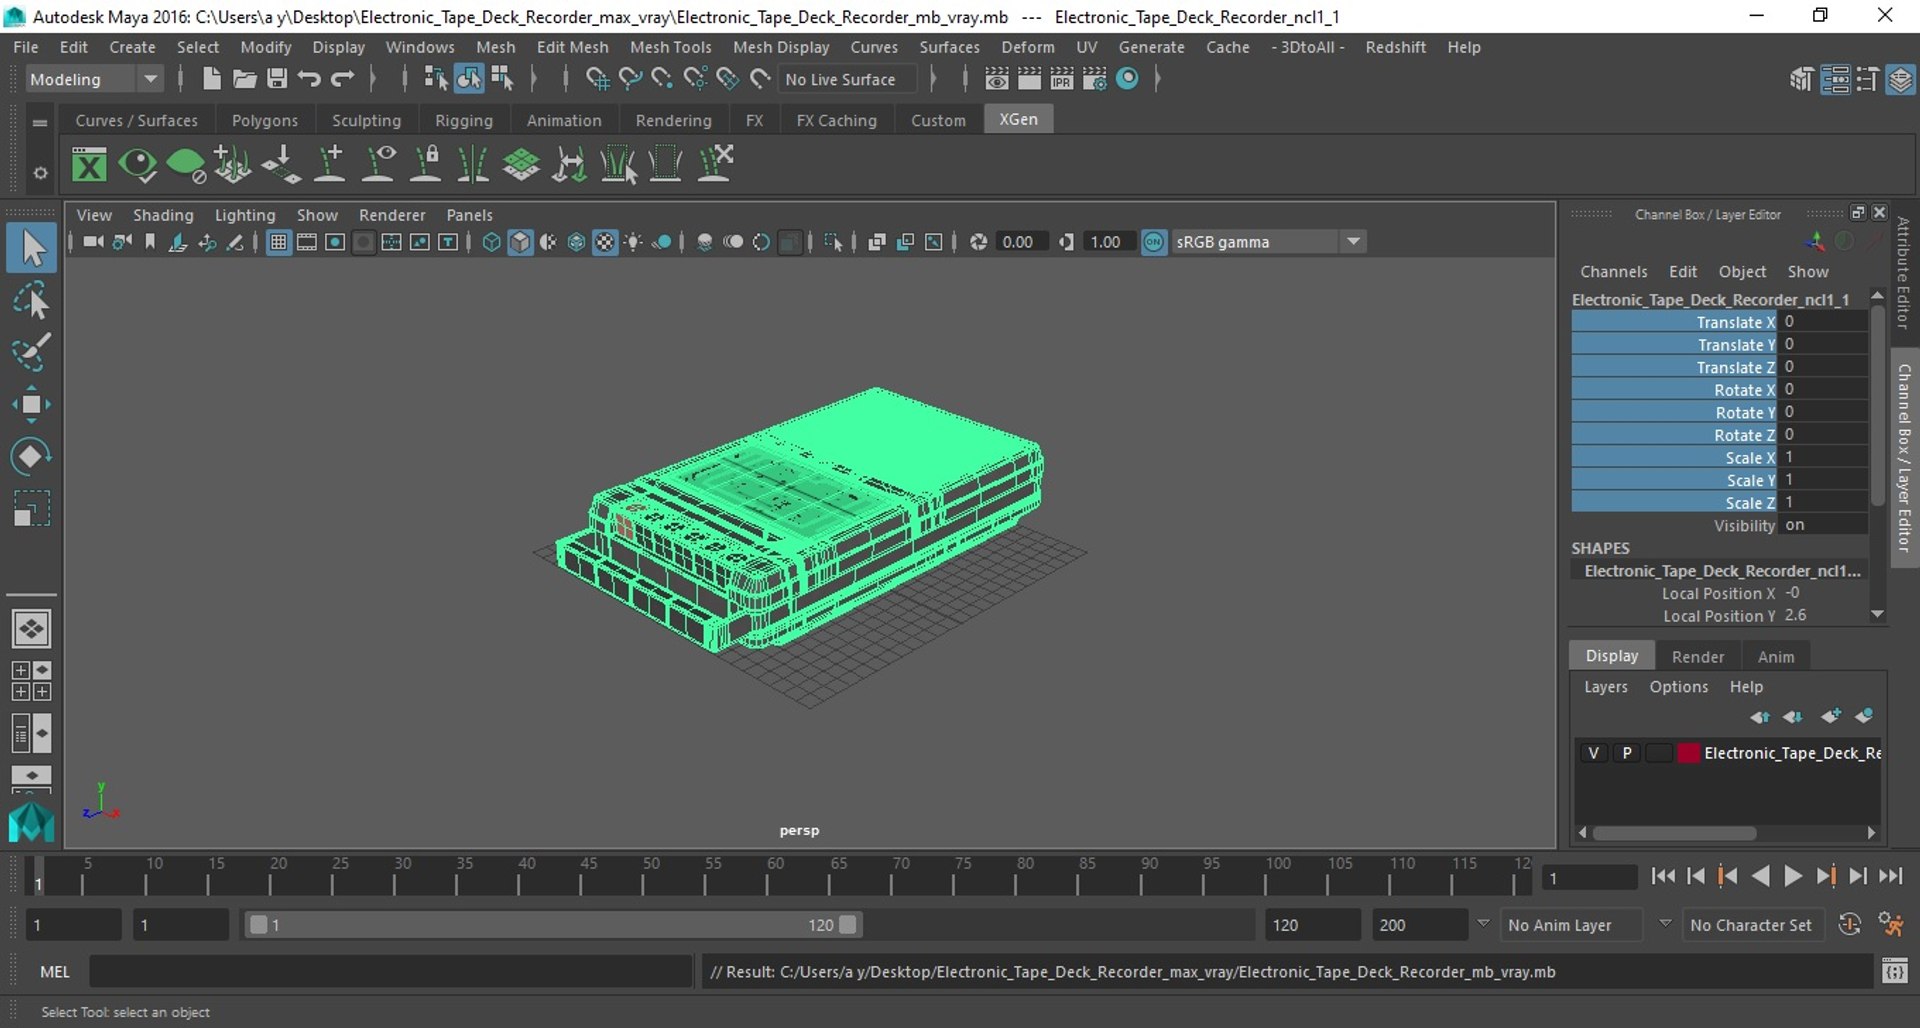Activate the Lasso select tool
Screen dimensions: 1920x1028
click(31, 300)
